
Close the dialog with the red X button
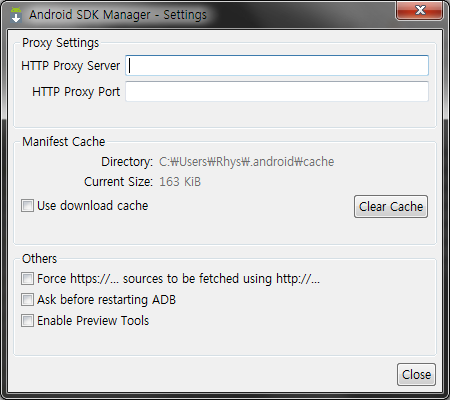point(419,10)
